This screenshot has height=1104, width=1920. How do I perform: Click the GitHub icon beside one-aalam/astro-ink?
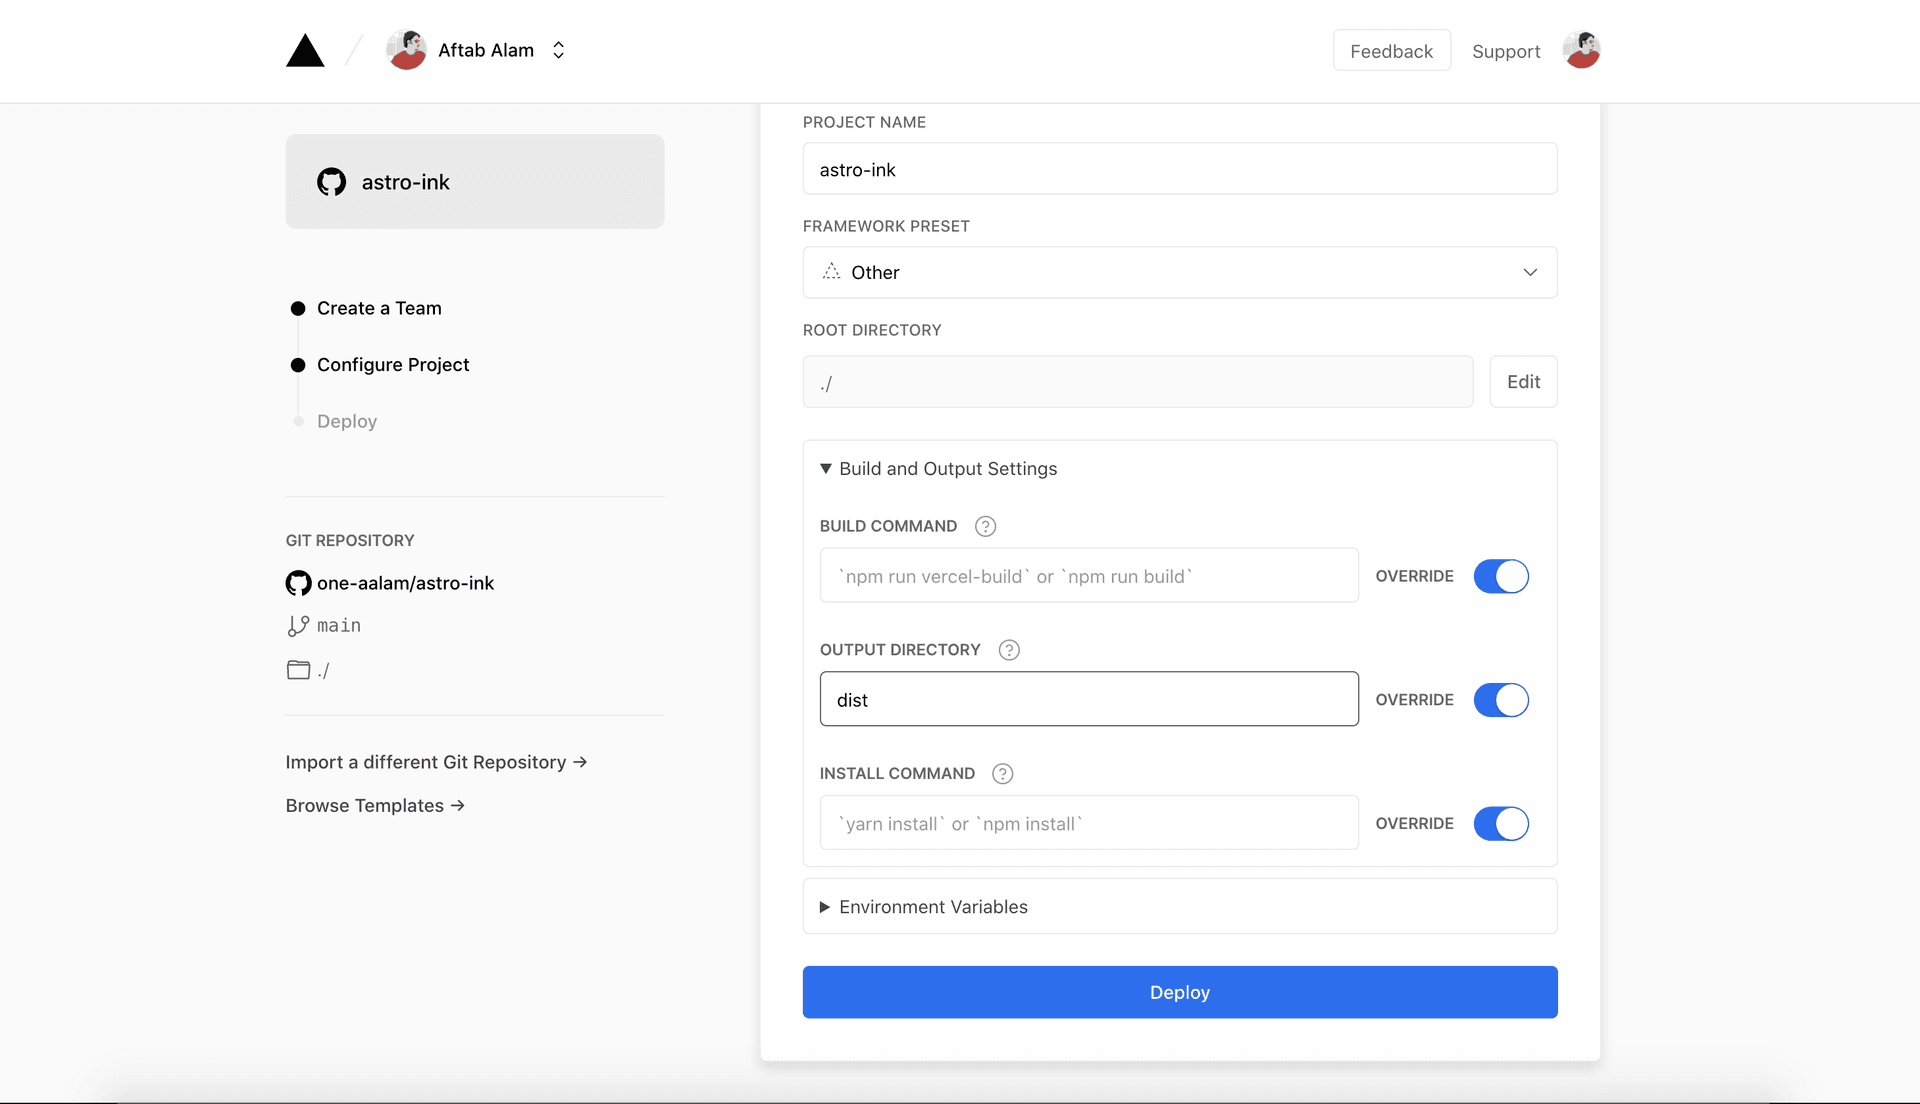pyautogui.click(x=298, y=583)
